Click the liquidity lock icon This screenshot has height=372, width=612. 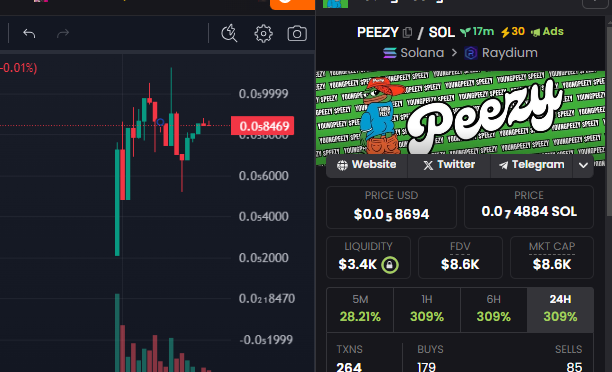pos(390,265)
